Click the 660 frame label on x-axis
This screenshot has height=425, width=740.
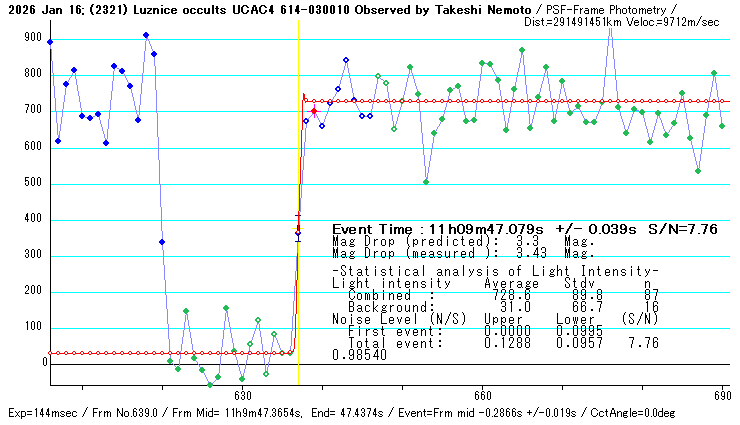[x=481, y=395]
